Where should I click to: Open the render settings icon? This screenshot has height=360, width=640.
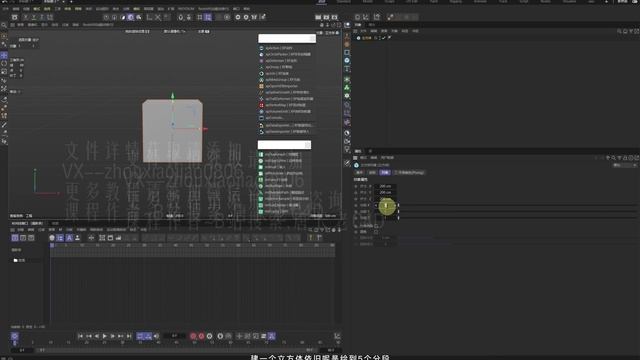pos(335,17)
